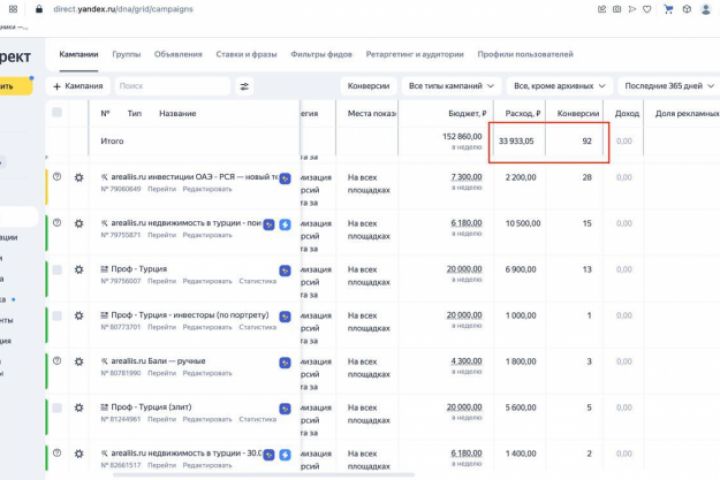Click browser address bar lock icon
The image size is (720, 480).
[39, 9]
